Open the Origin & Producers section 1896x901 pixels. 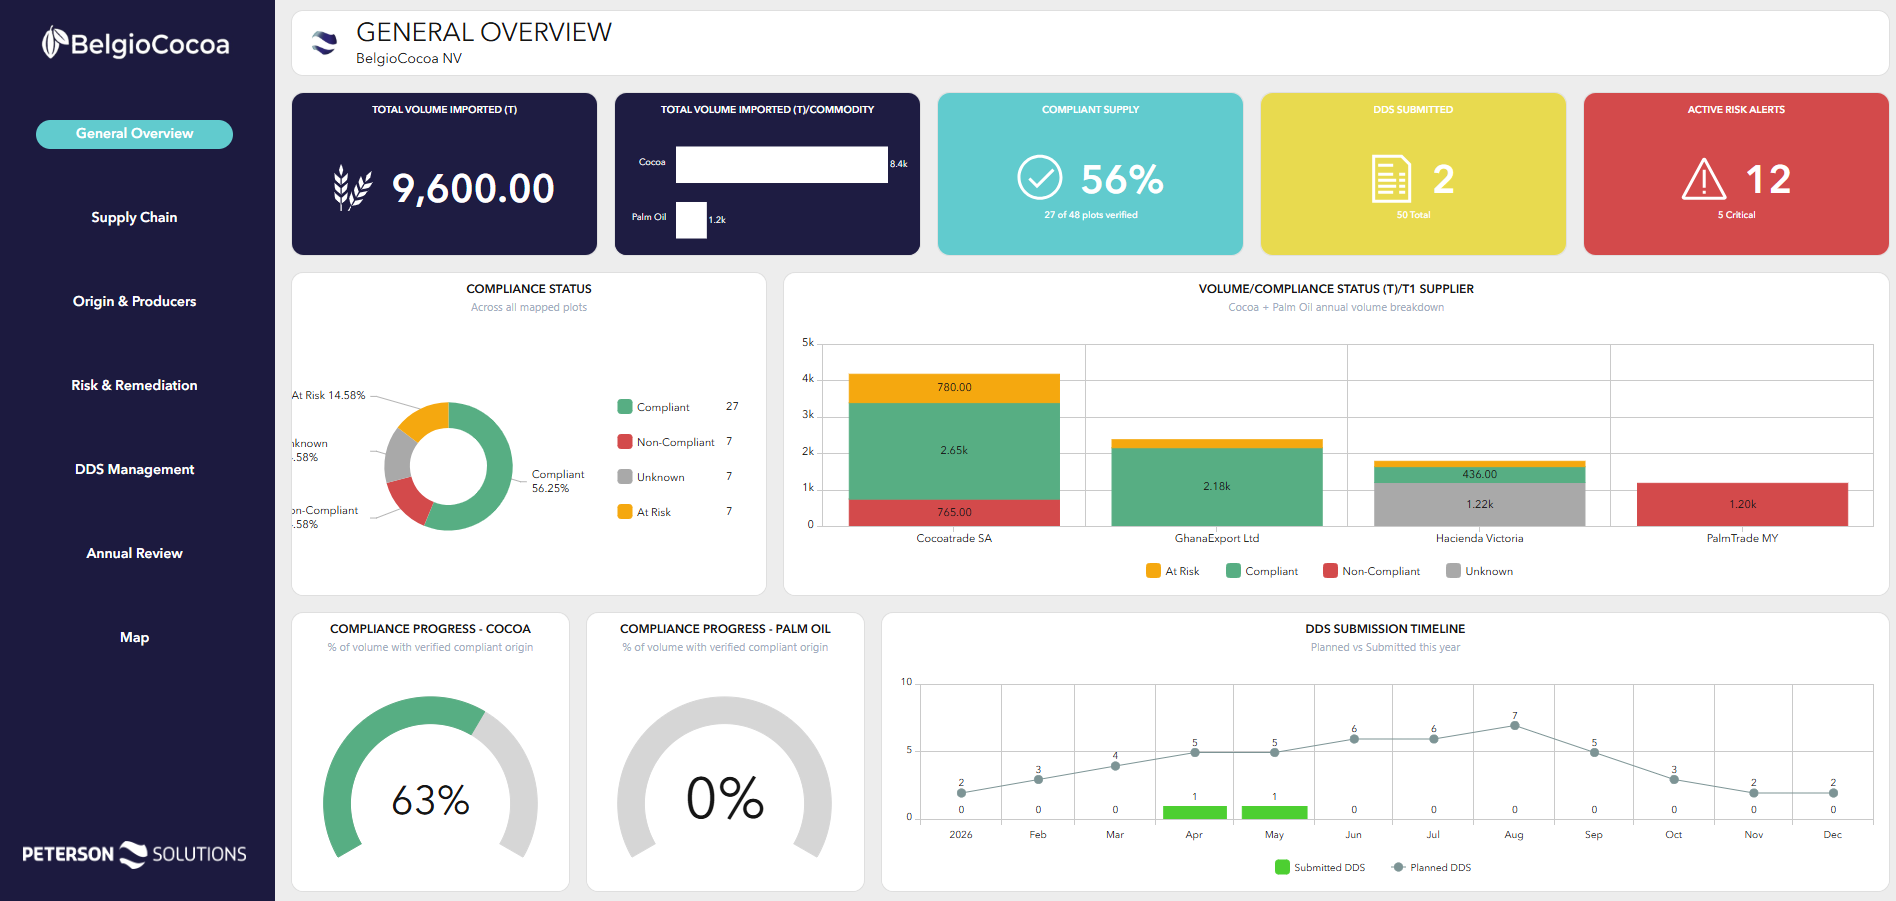point(134,301)
